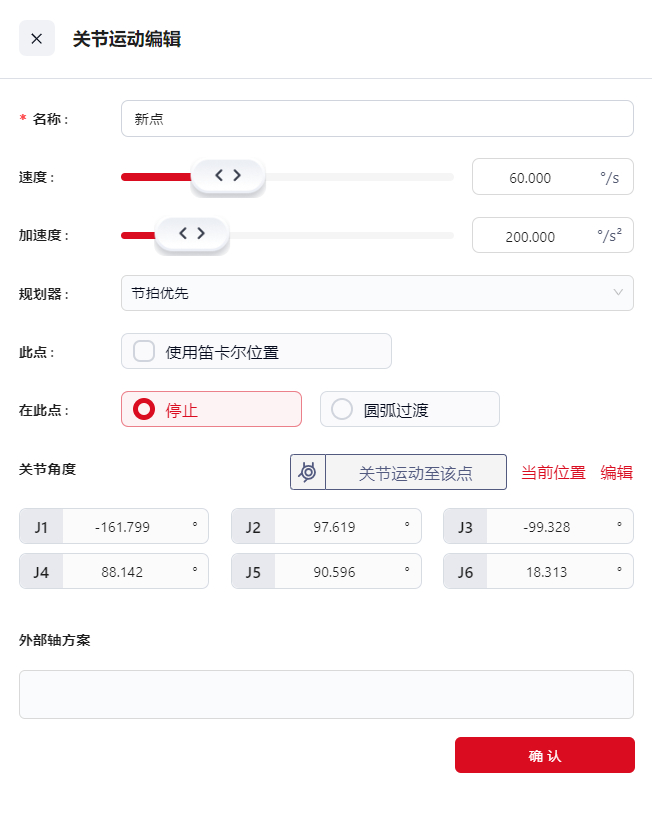Click the 速度 slider handle

pyautogui.click(x=228, y=176)
